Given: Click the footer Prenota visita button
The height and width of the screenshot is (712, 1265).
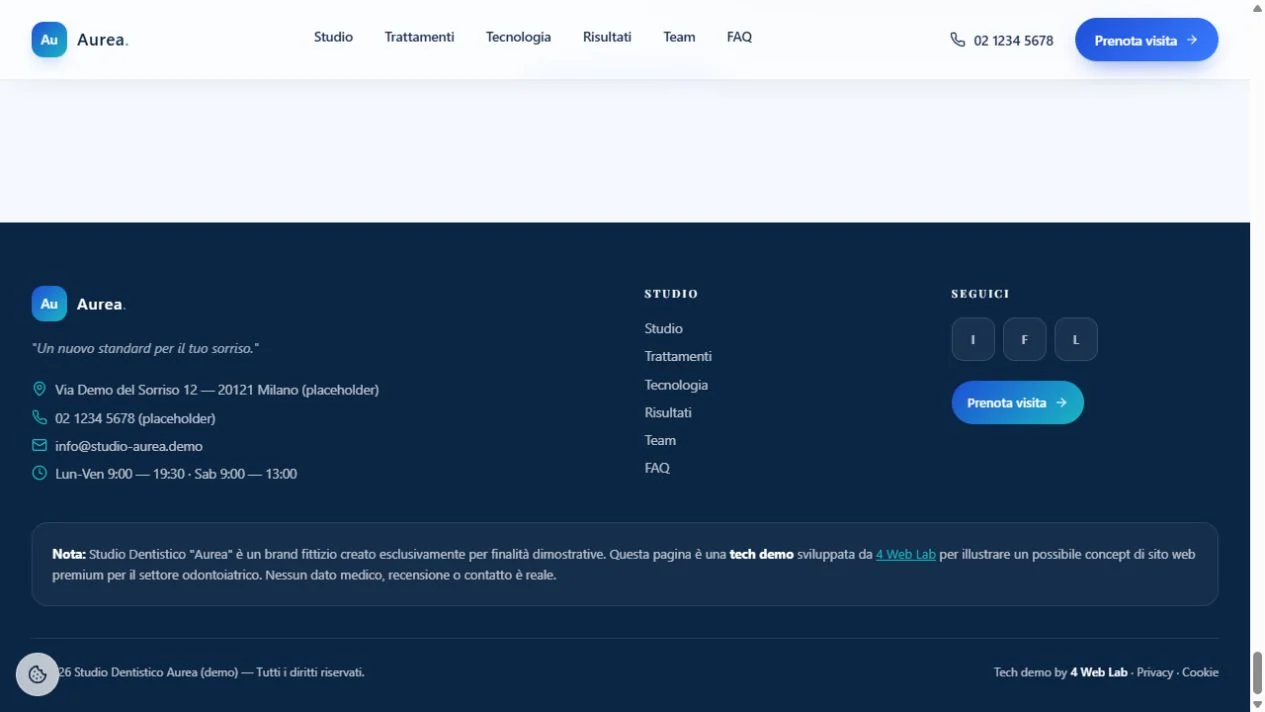Looking at the screenshot, I should point(1017,402).
